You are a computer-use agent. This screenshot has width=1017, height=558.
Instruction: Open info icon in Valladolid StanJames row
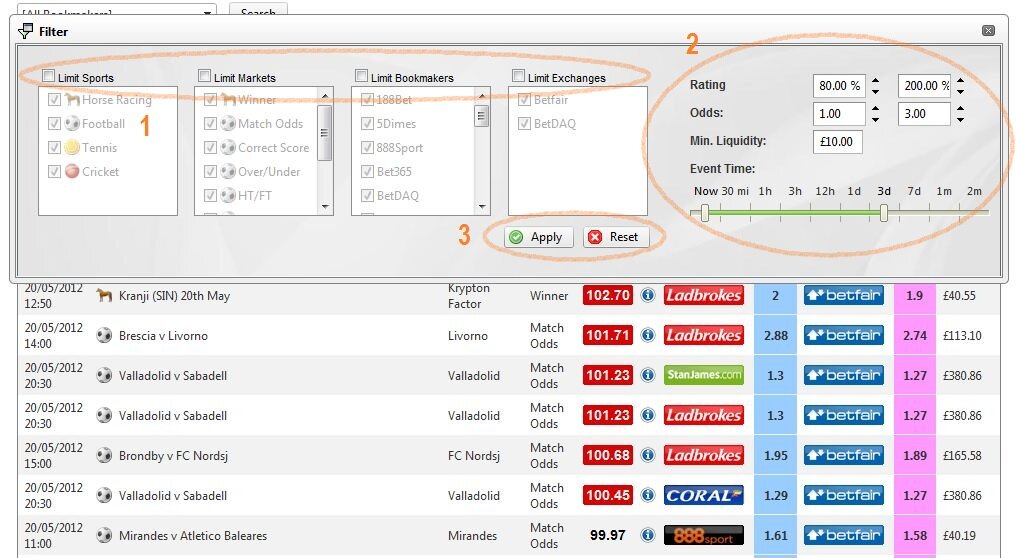647,375
